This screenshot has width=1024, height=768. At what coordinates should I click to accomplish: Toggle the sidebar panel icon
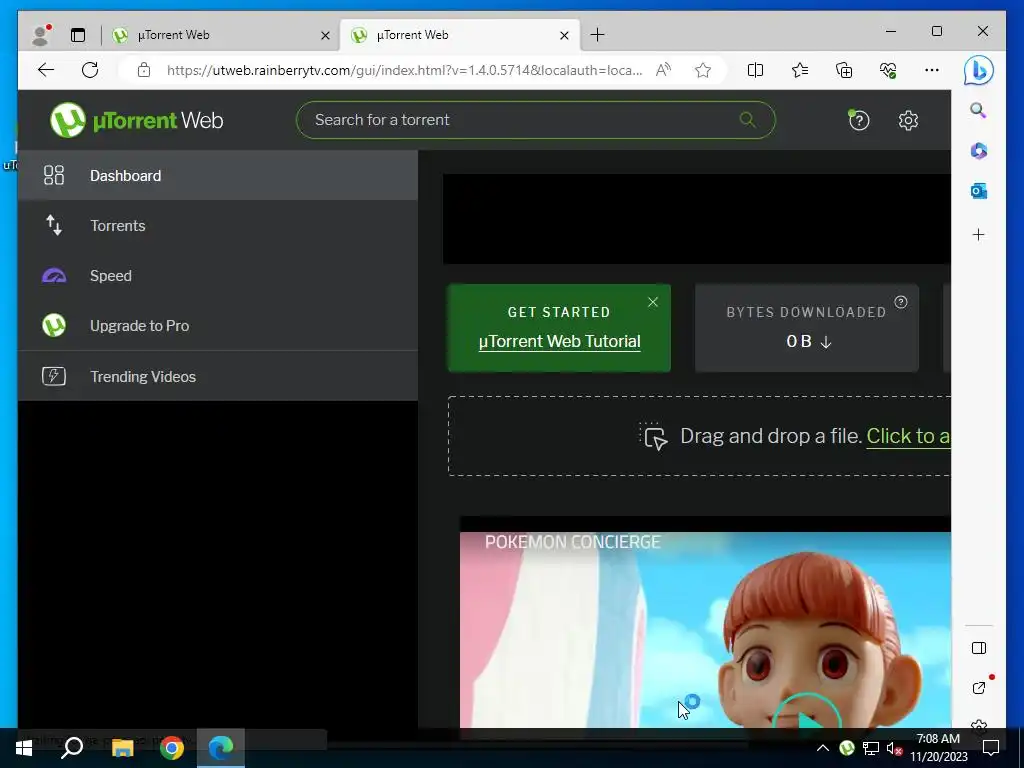(x=978, y=648)
